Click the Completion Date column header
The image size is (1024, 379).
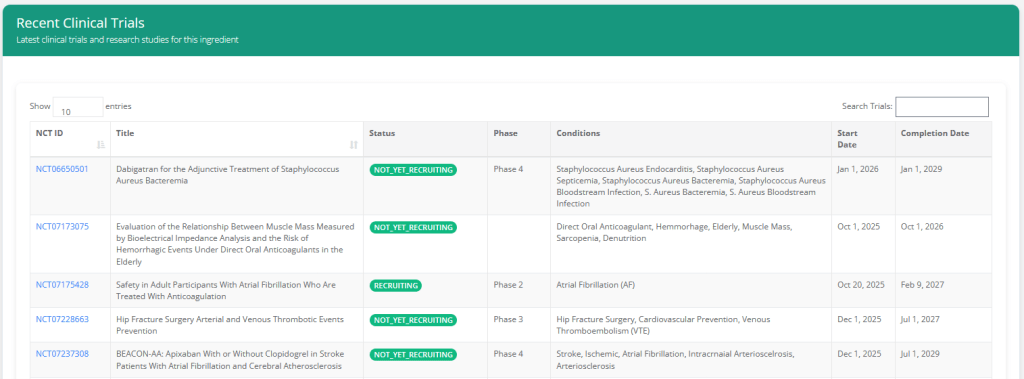coord(943,139)
